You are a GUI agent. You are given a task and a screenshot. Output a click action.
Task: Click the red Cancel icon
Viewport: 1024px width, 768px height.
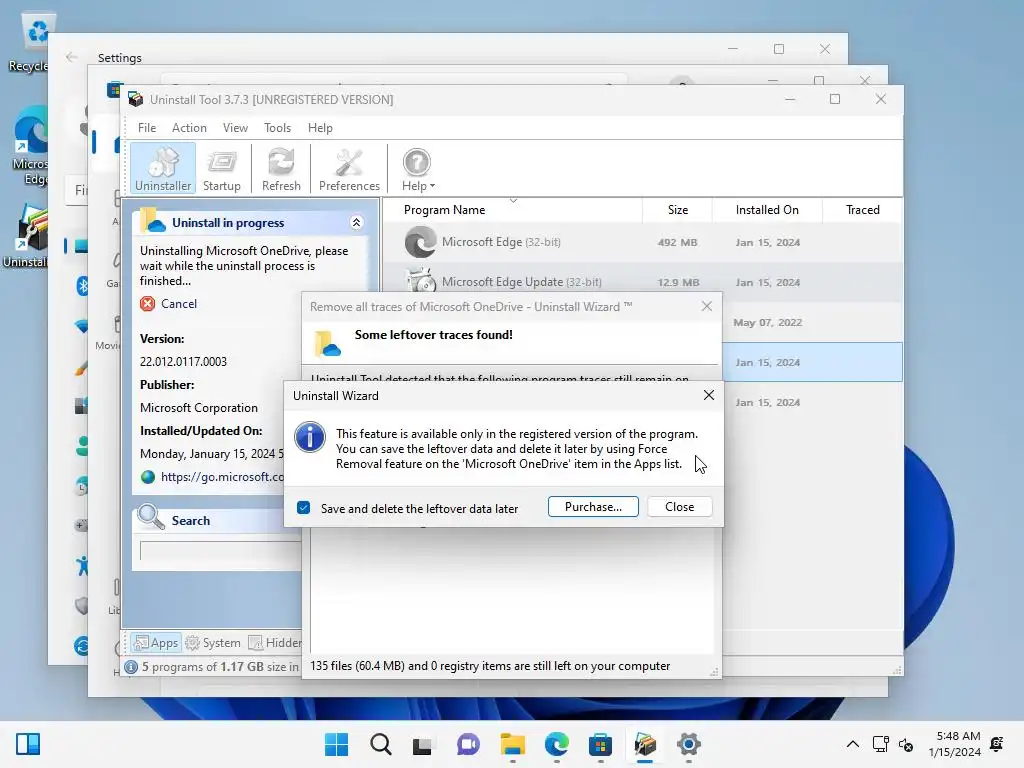pyautogui.click(x=148, y=304)
